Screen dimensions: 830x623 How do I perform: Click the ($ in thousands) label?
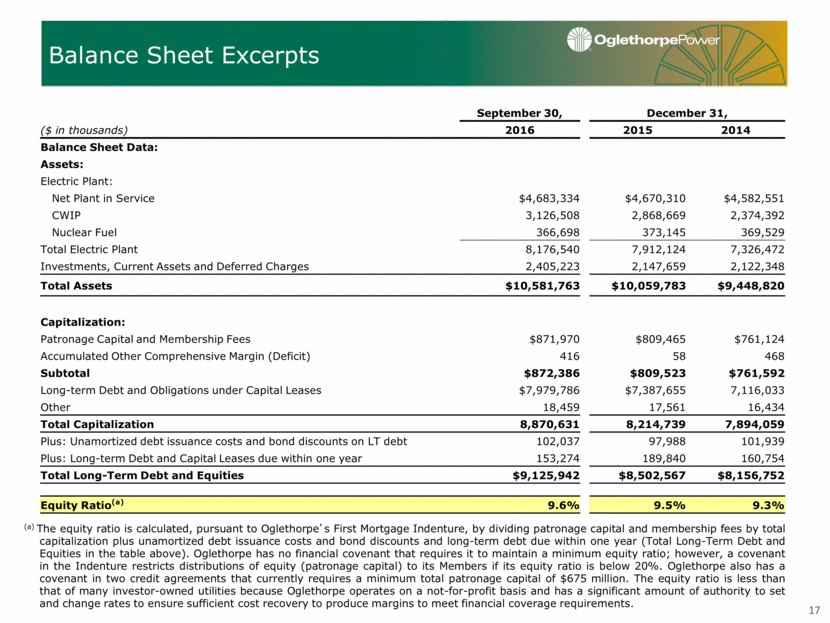pos(84,130)
